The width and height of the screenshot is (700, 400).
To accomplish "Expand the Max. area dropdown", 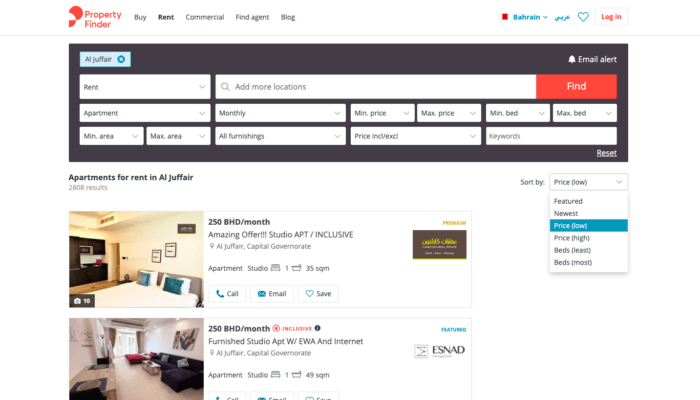I will [178, 136].
